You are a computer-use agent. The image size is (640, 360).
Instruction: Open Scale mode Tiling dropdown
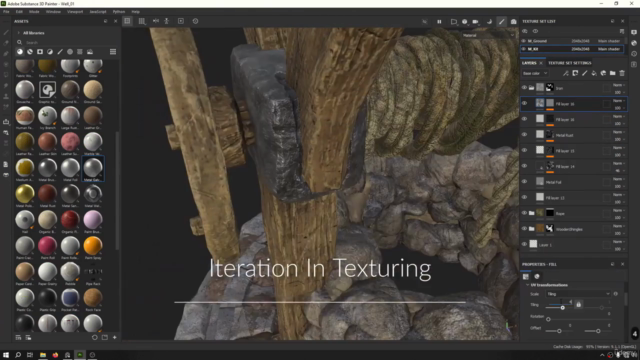pos(578,294)
